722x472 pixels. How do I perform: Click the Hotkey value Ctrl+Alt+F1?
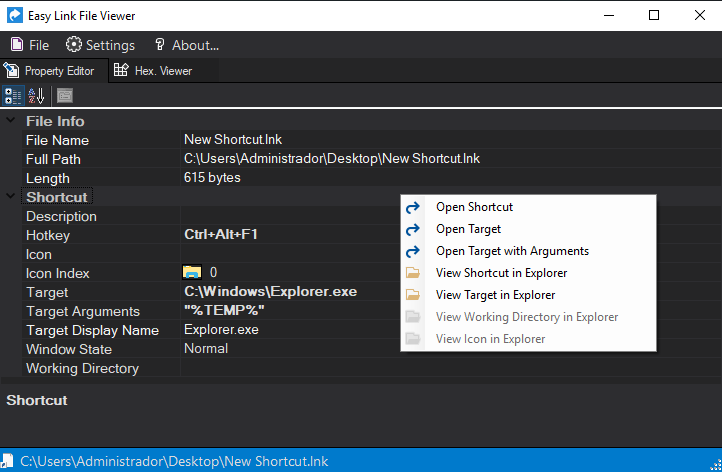(x=221, y=234)
